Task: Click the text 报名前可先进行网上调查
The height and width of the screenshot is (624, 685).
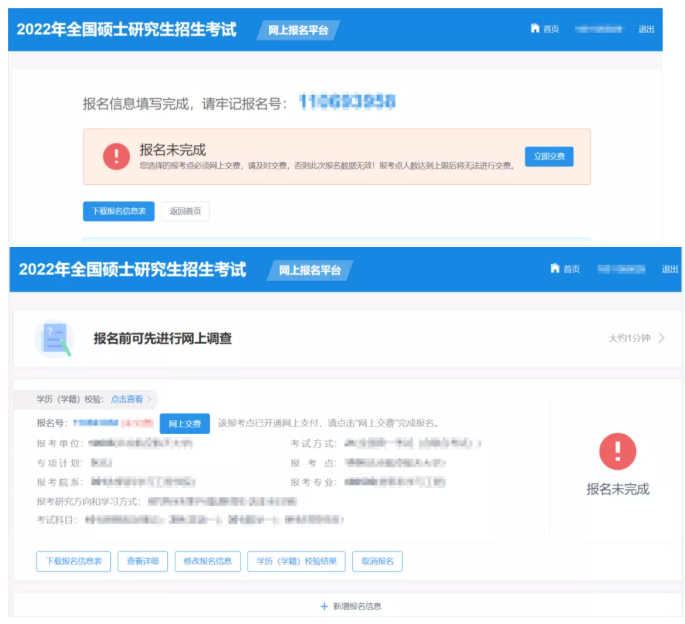Action: click(x=163, y=338)
